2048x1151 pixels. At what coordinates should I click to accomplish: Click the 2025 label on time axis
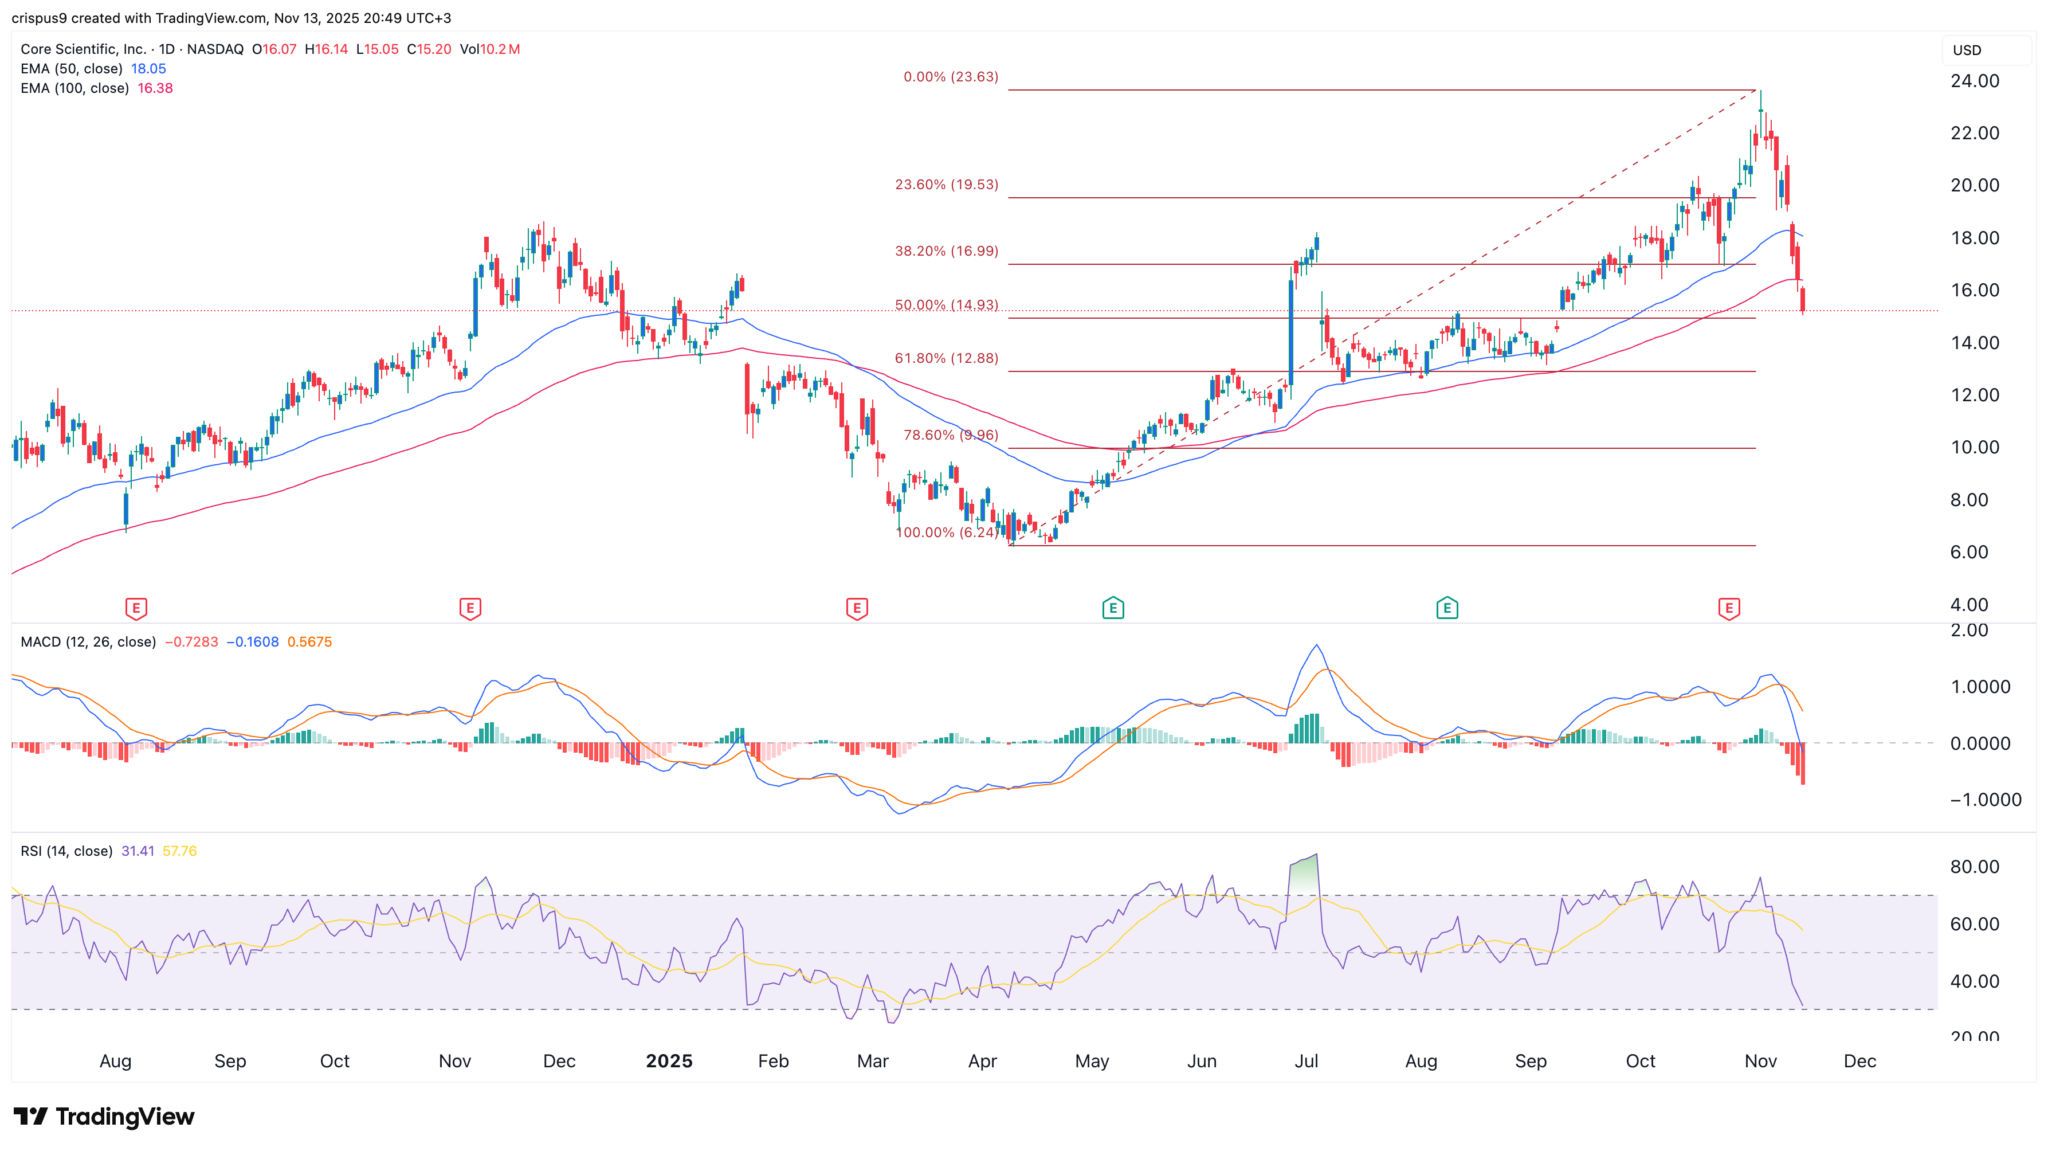pos(669,1061)
